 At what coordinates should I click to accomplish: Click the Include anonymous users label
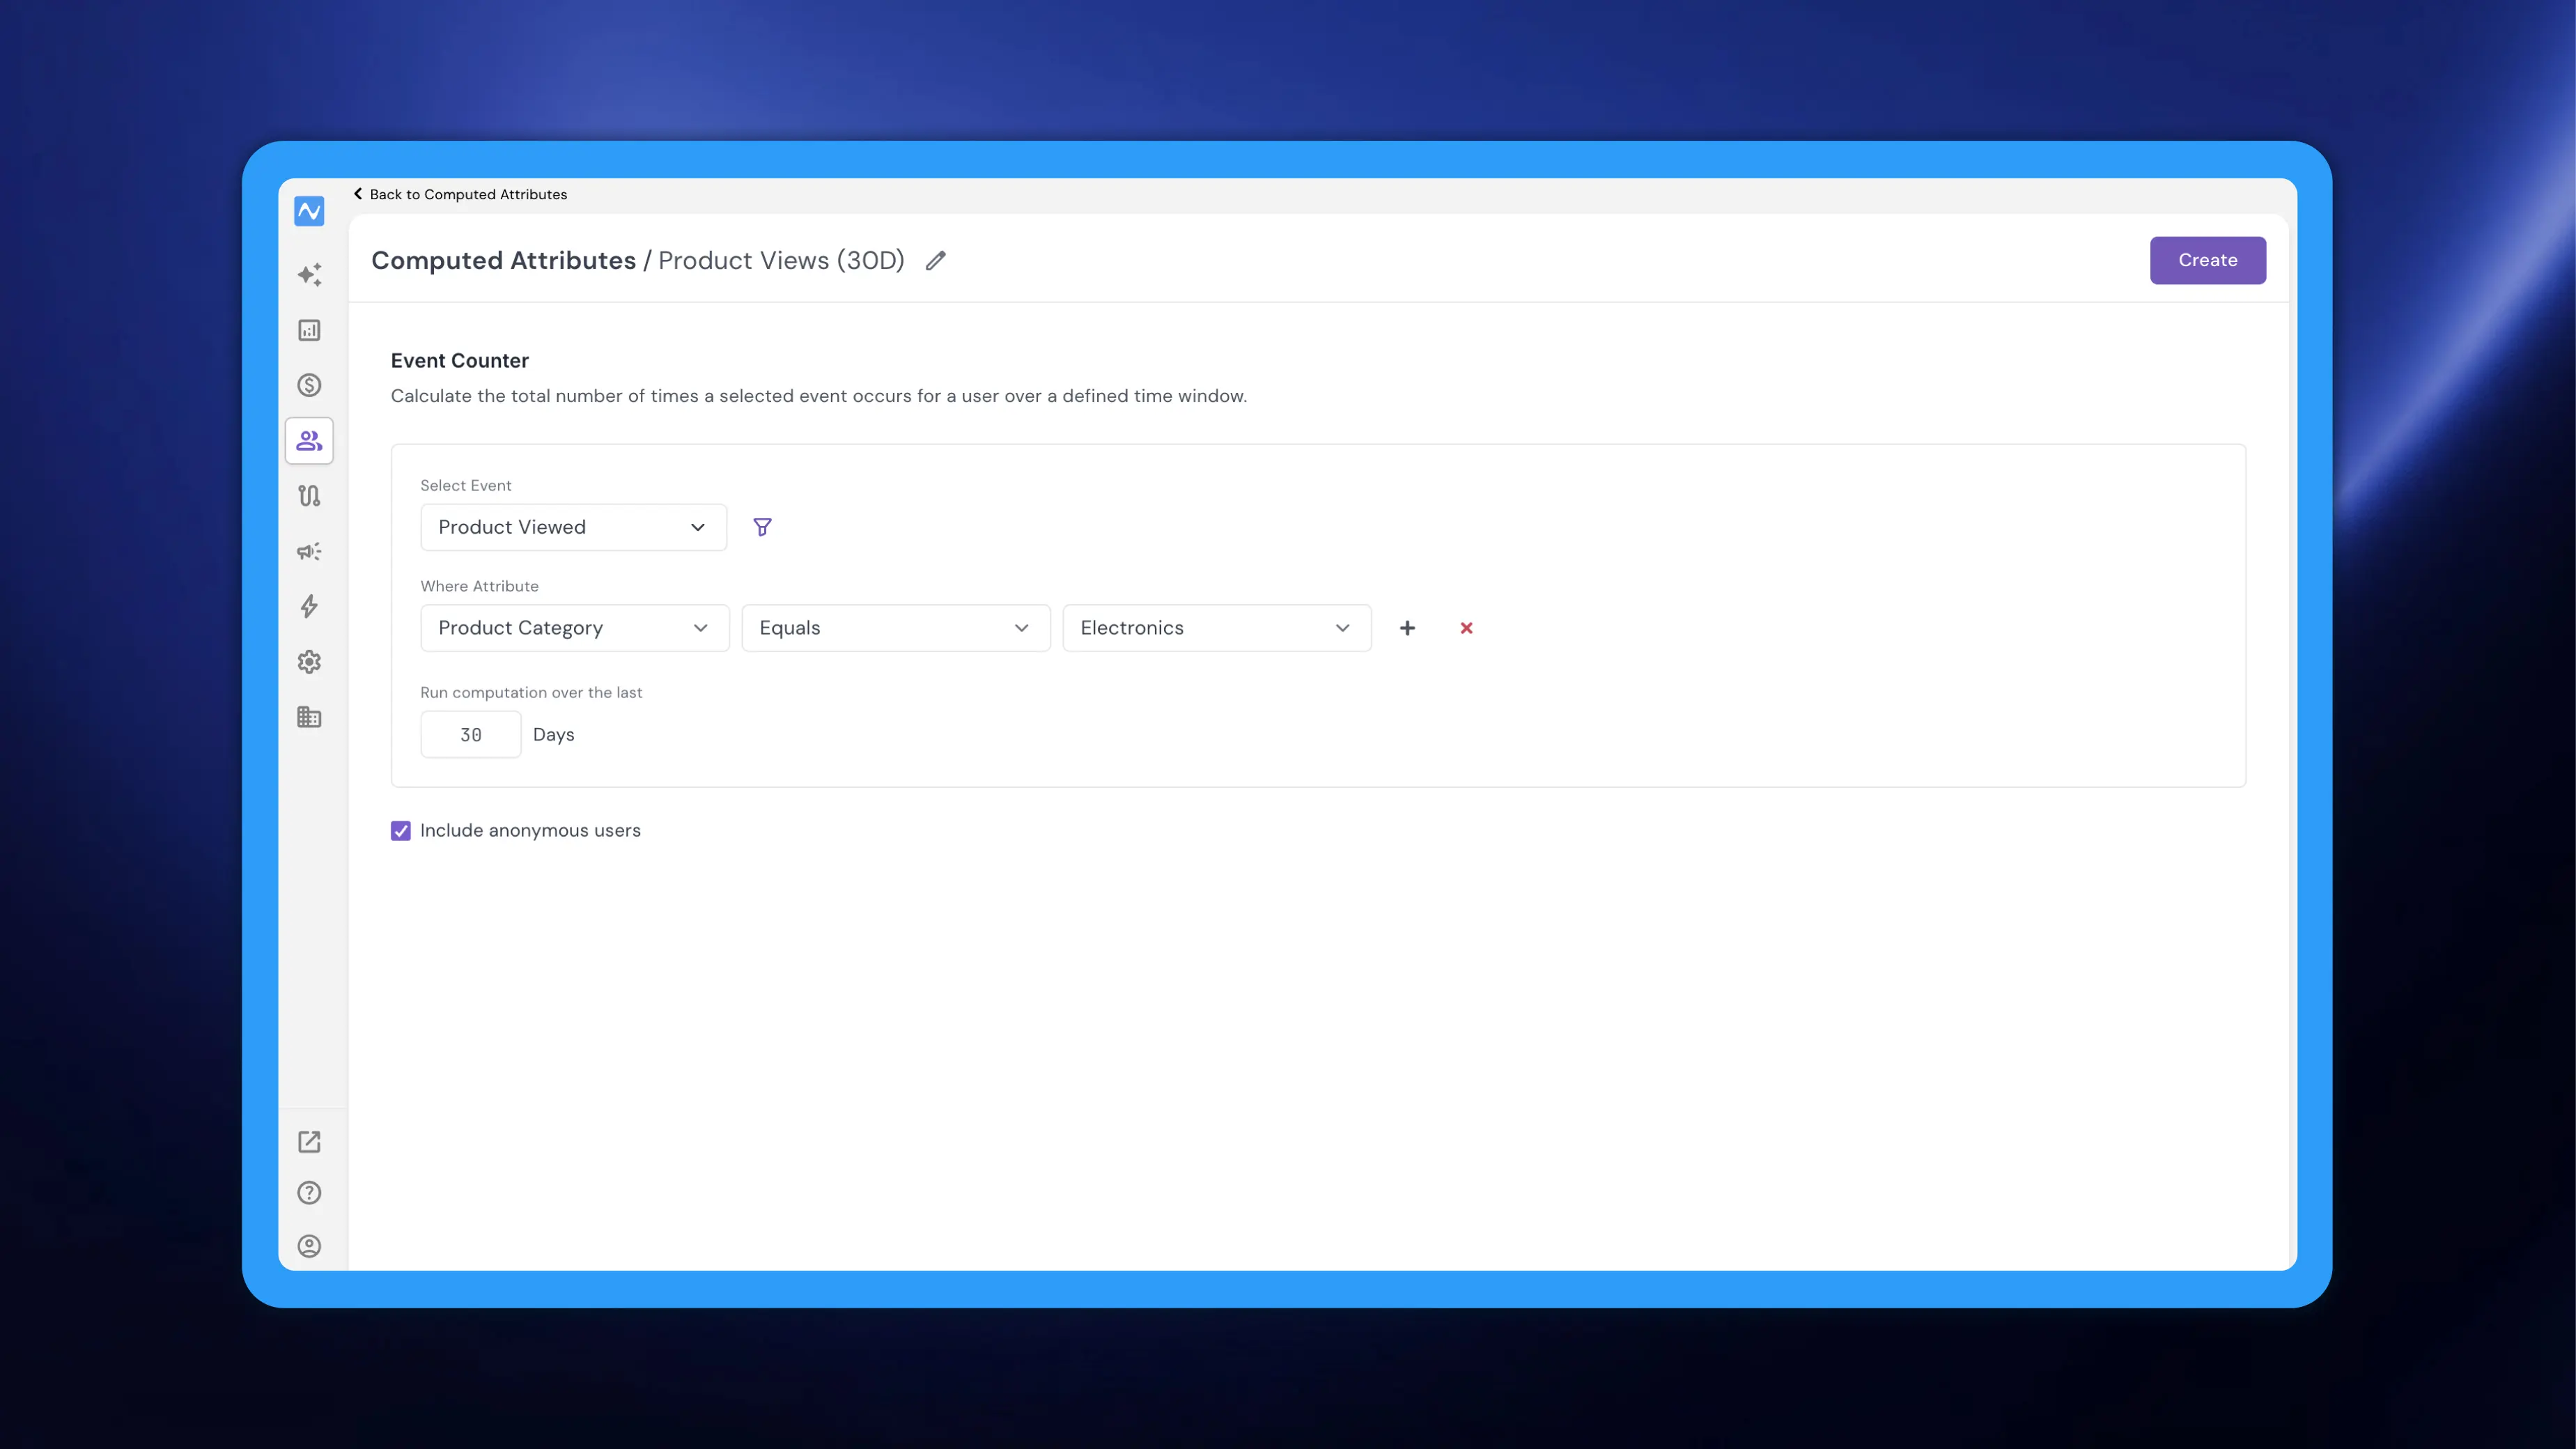point(530,831)
